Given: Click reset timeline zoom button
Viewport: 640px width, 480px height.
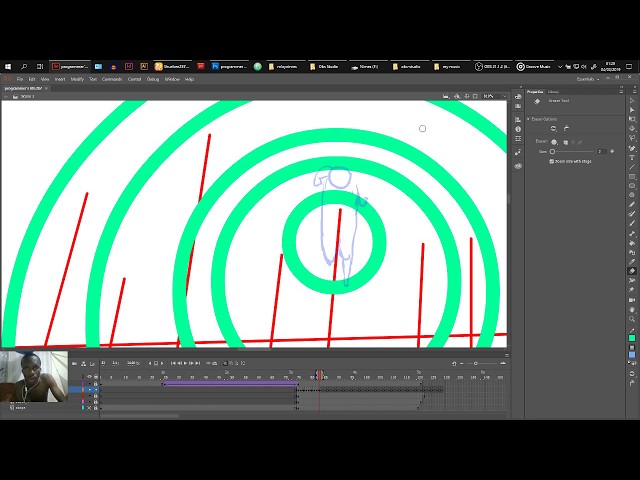Looking at the screenshot, I should [454, 363].
